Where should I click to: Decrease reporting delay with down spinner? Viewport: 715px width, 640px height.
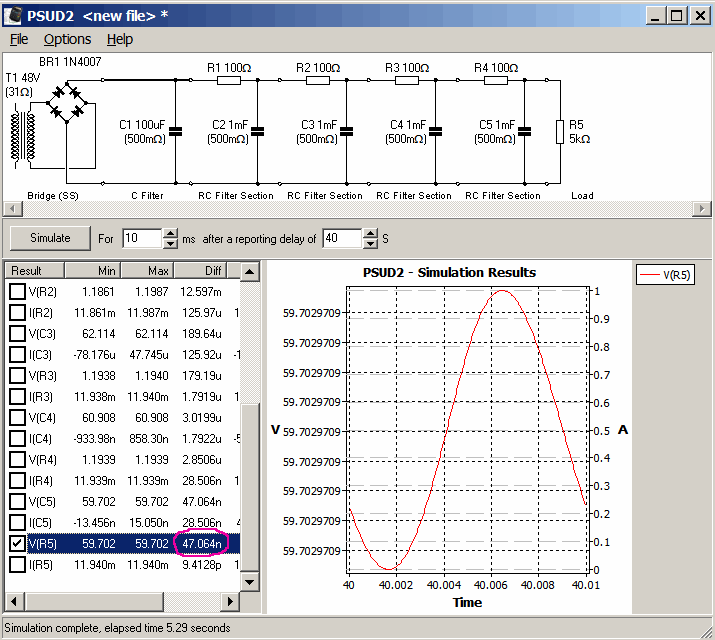(x=370, y=243)
